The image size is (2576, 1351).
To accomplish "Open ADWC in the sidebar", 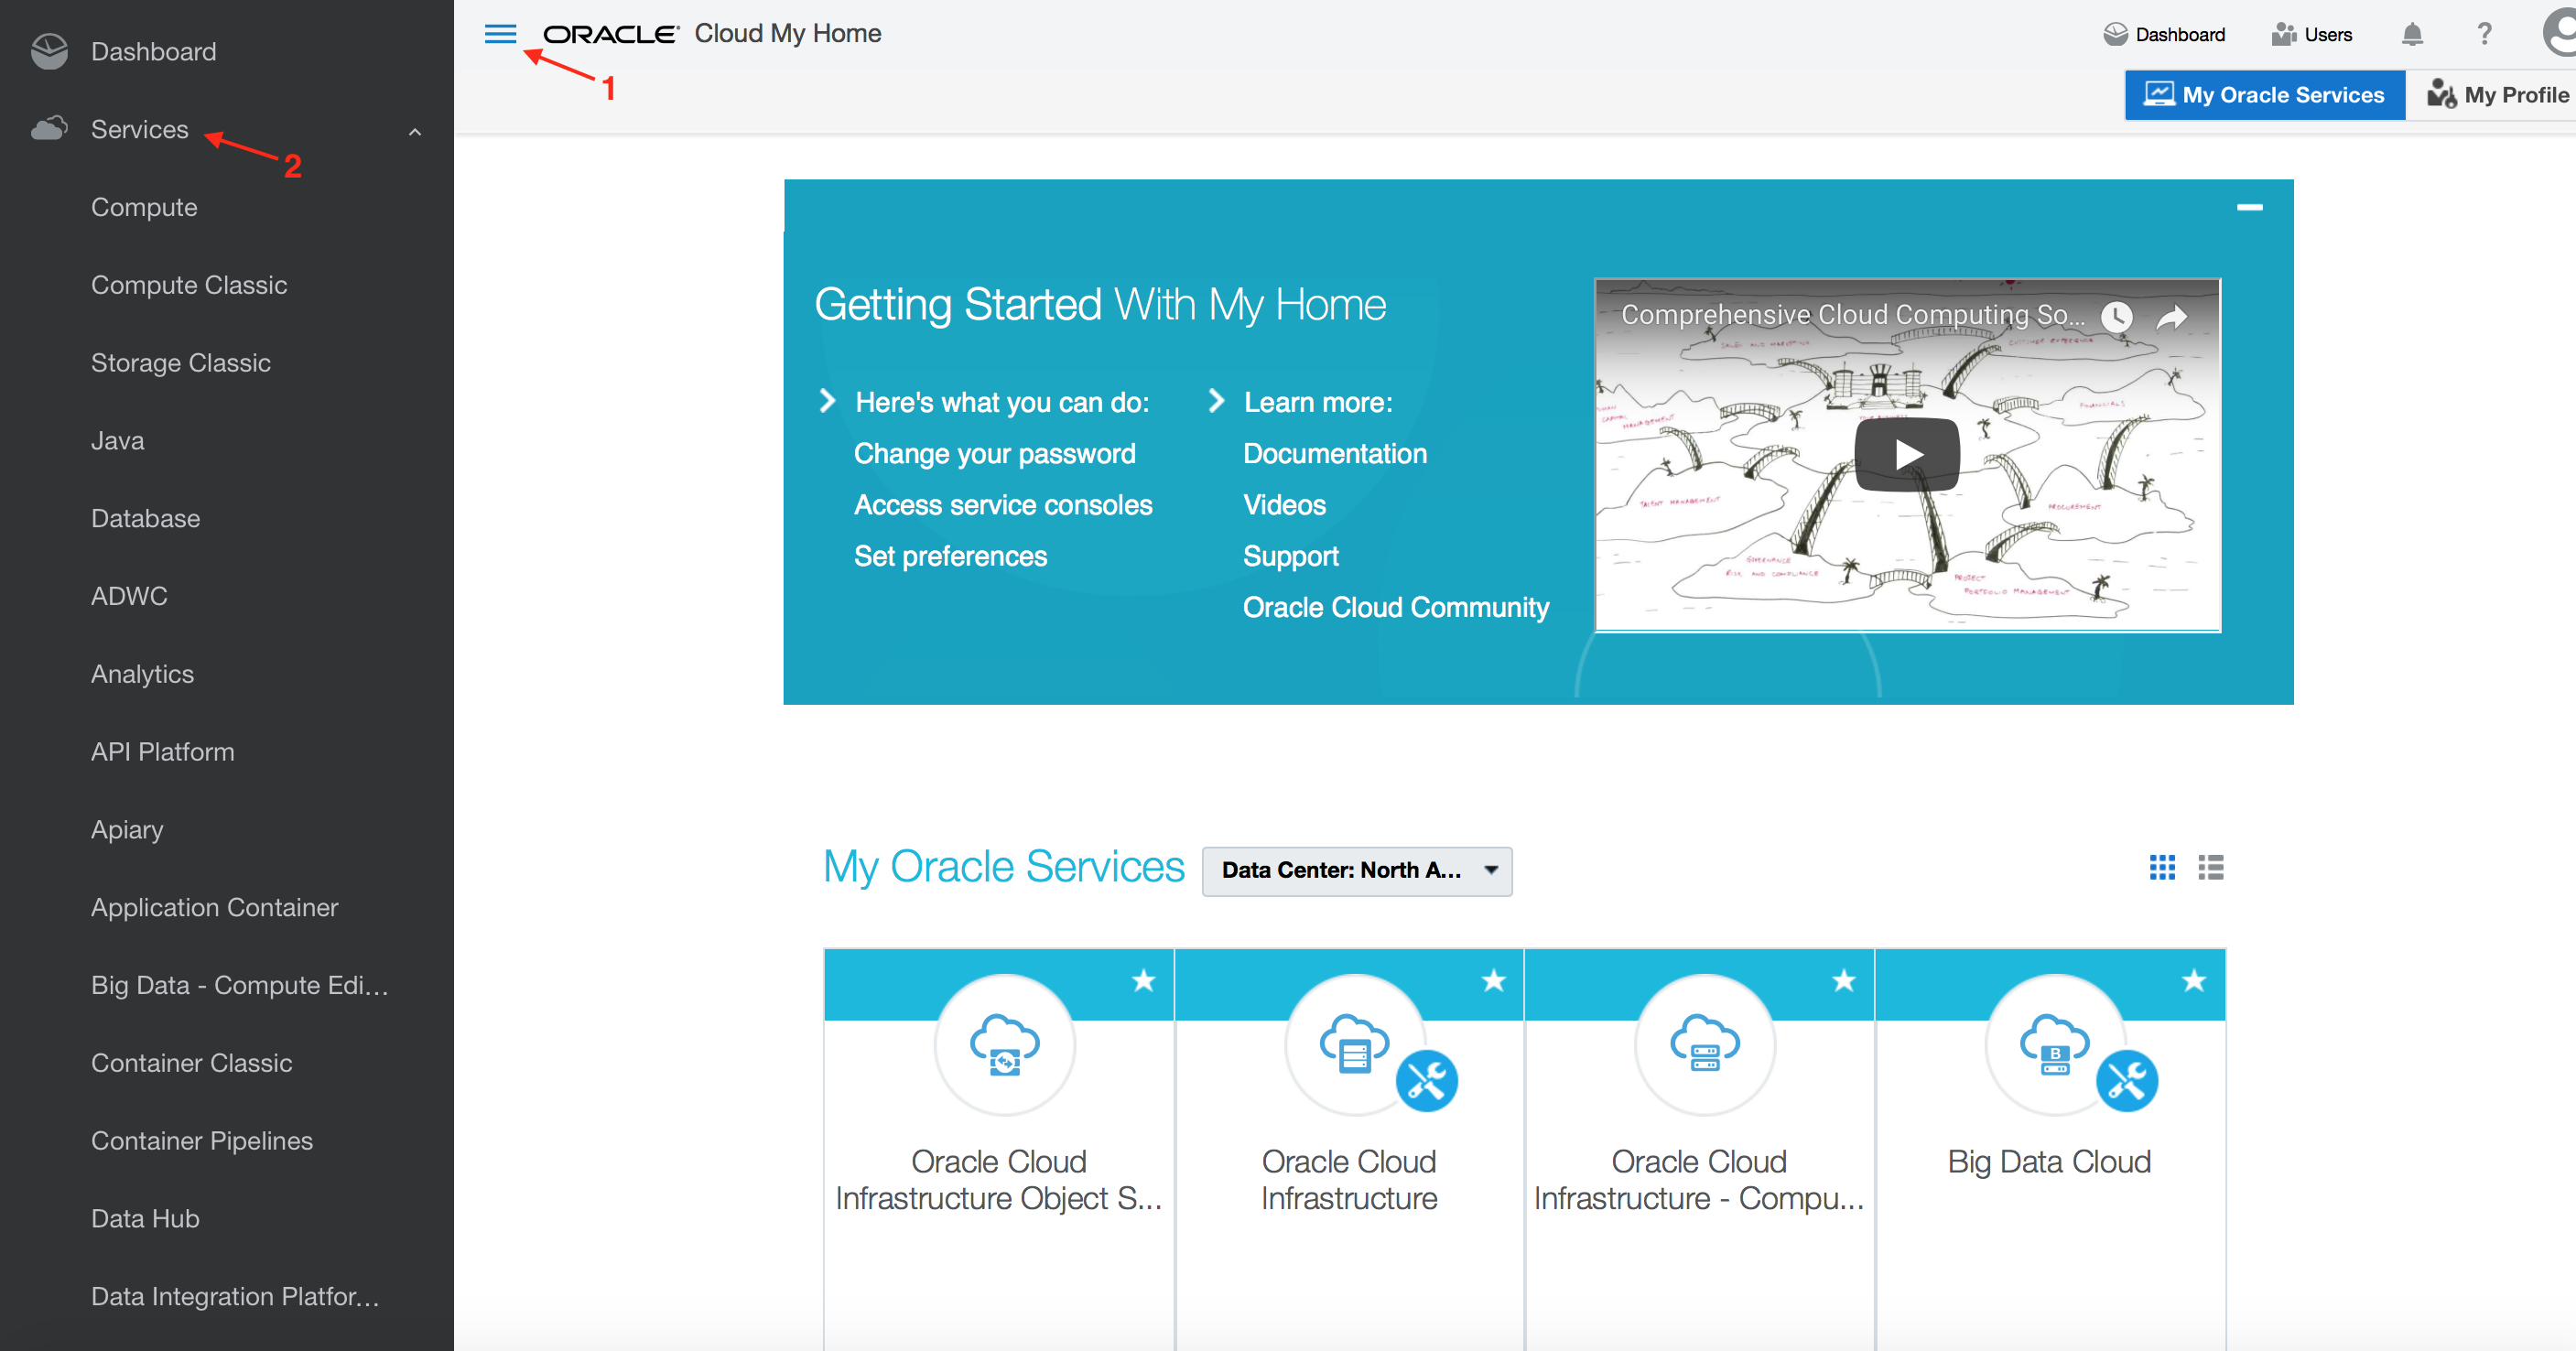I will click(x=129, y=596).
